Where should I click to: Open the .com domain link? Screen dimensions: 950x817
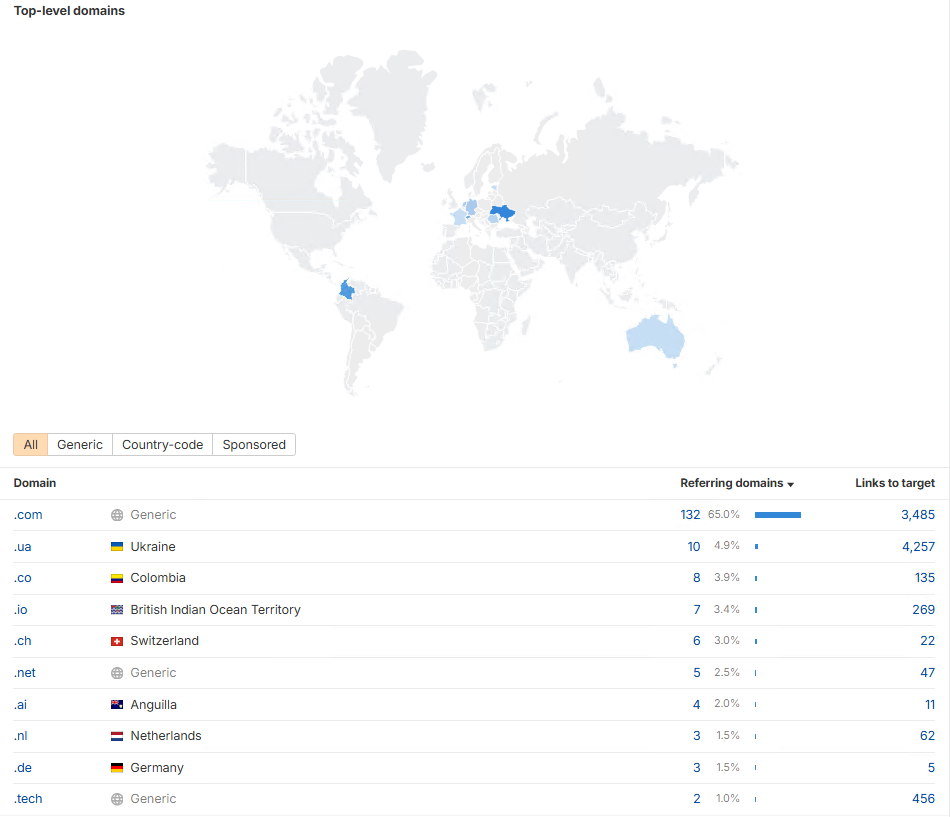click(x=28, y=515)
